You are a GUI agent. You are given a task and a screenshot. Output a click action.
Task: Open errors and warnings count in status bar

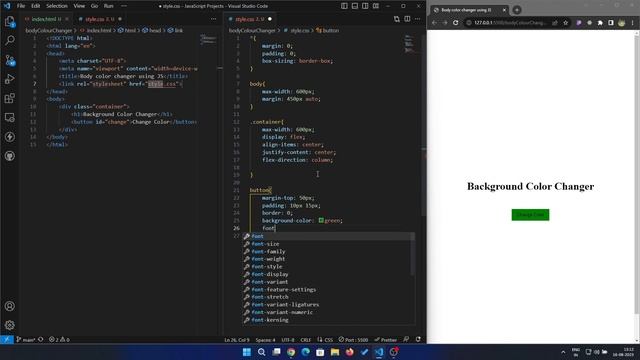click(x=59, y=340)
